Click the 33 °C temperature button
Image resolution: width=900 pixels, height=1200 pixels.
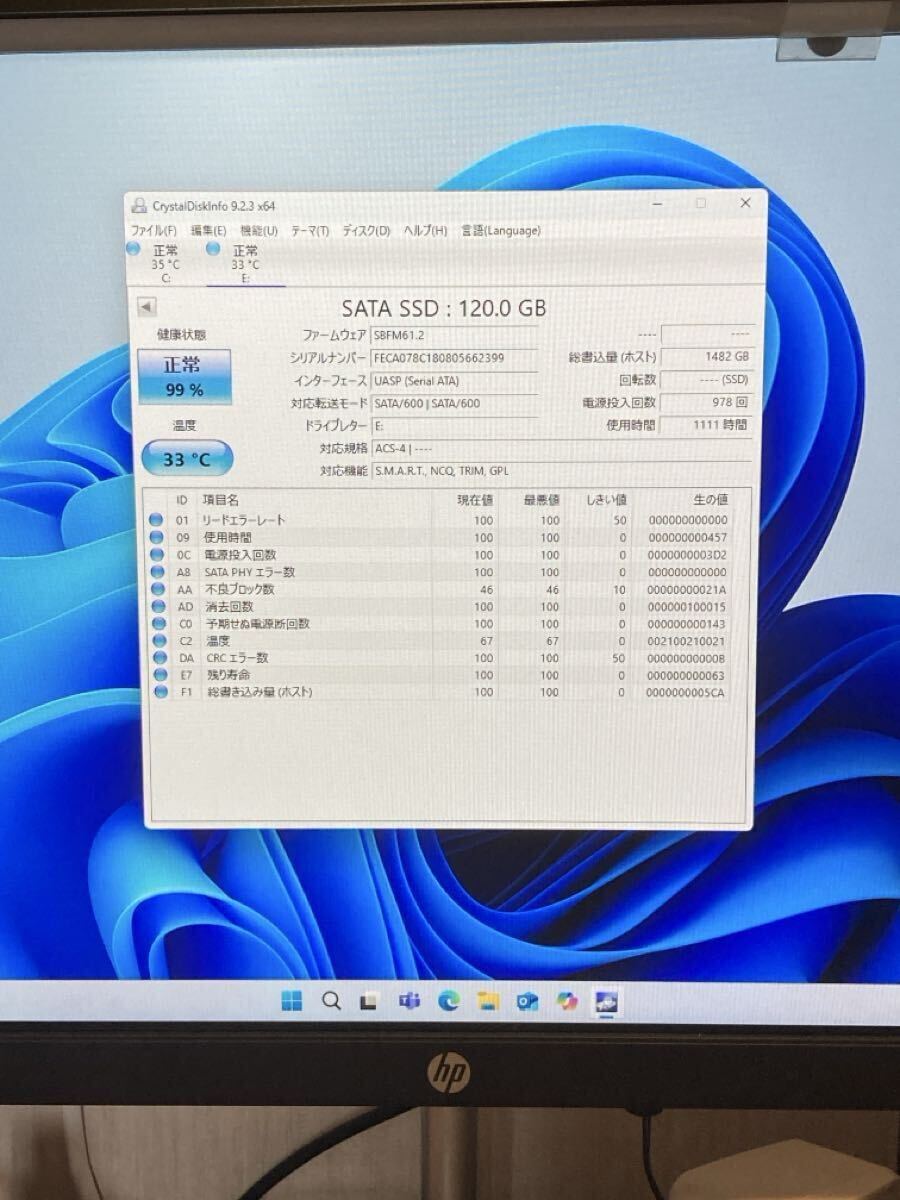(186, 460)
